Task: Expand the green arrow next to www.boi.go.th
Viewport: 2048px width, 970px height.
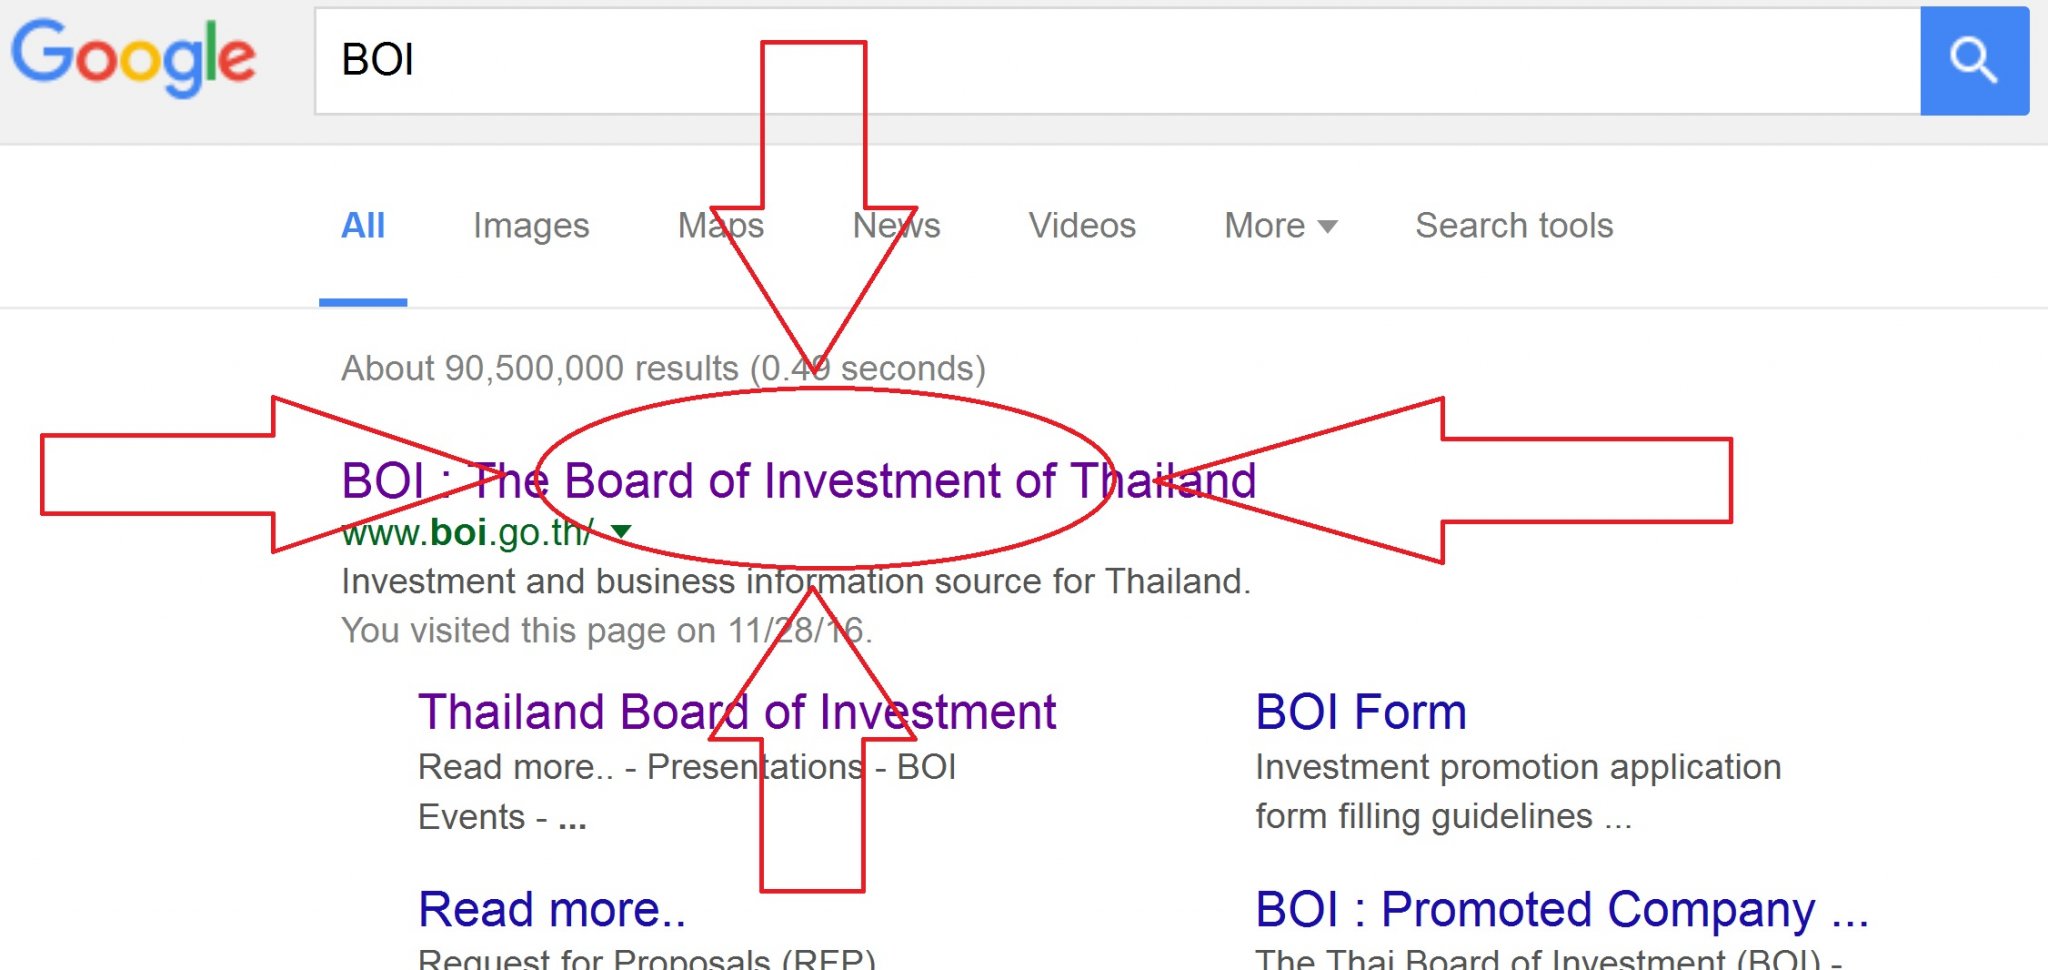Action: coord(621,531)
